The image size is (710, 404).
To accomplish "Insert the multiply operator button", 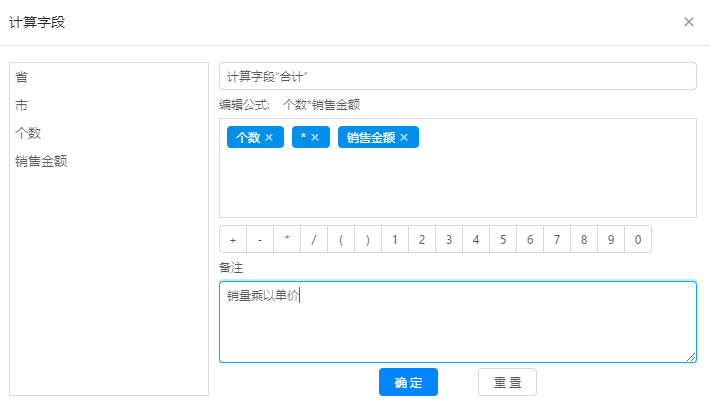I will click(287, 240).
